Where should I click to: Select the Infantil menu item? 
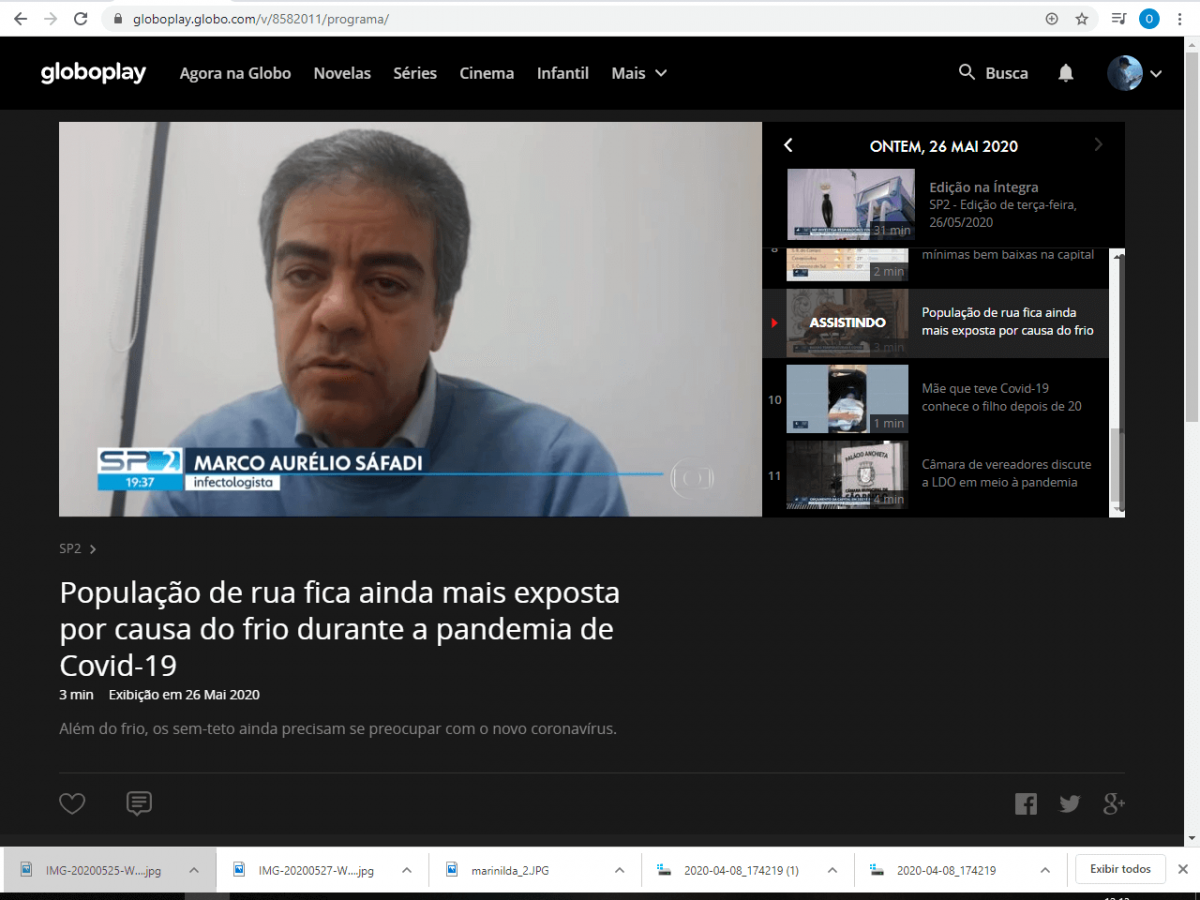click(x=563, y=73)
